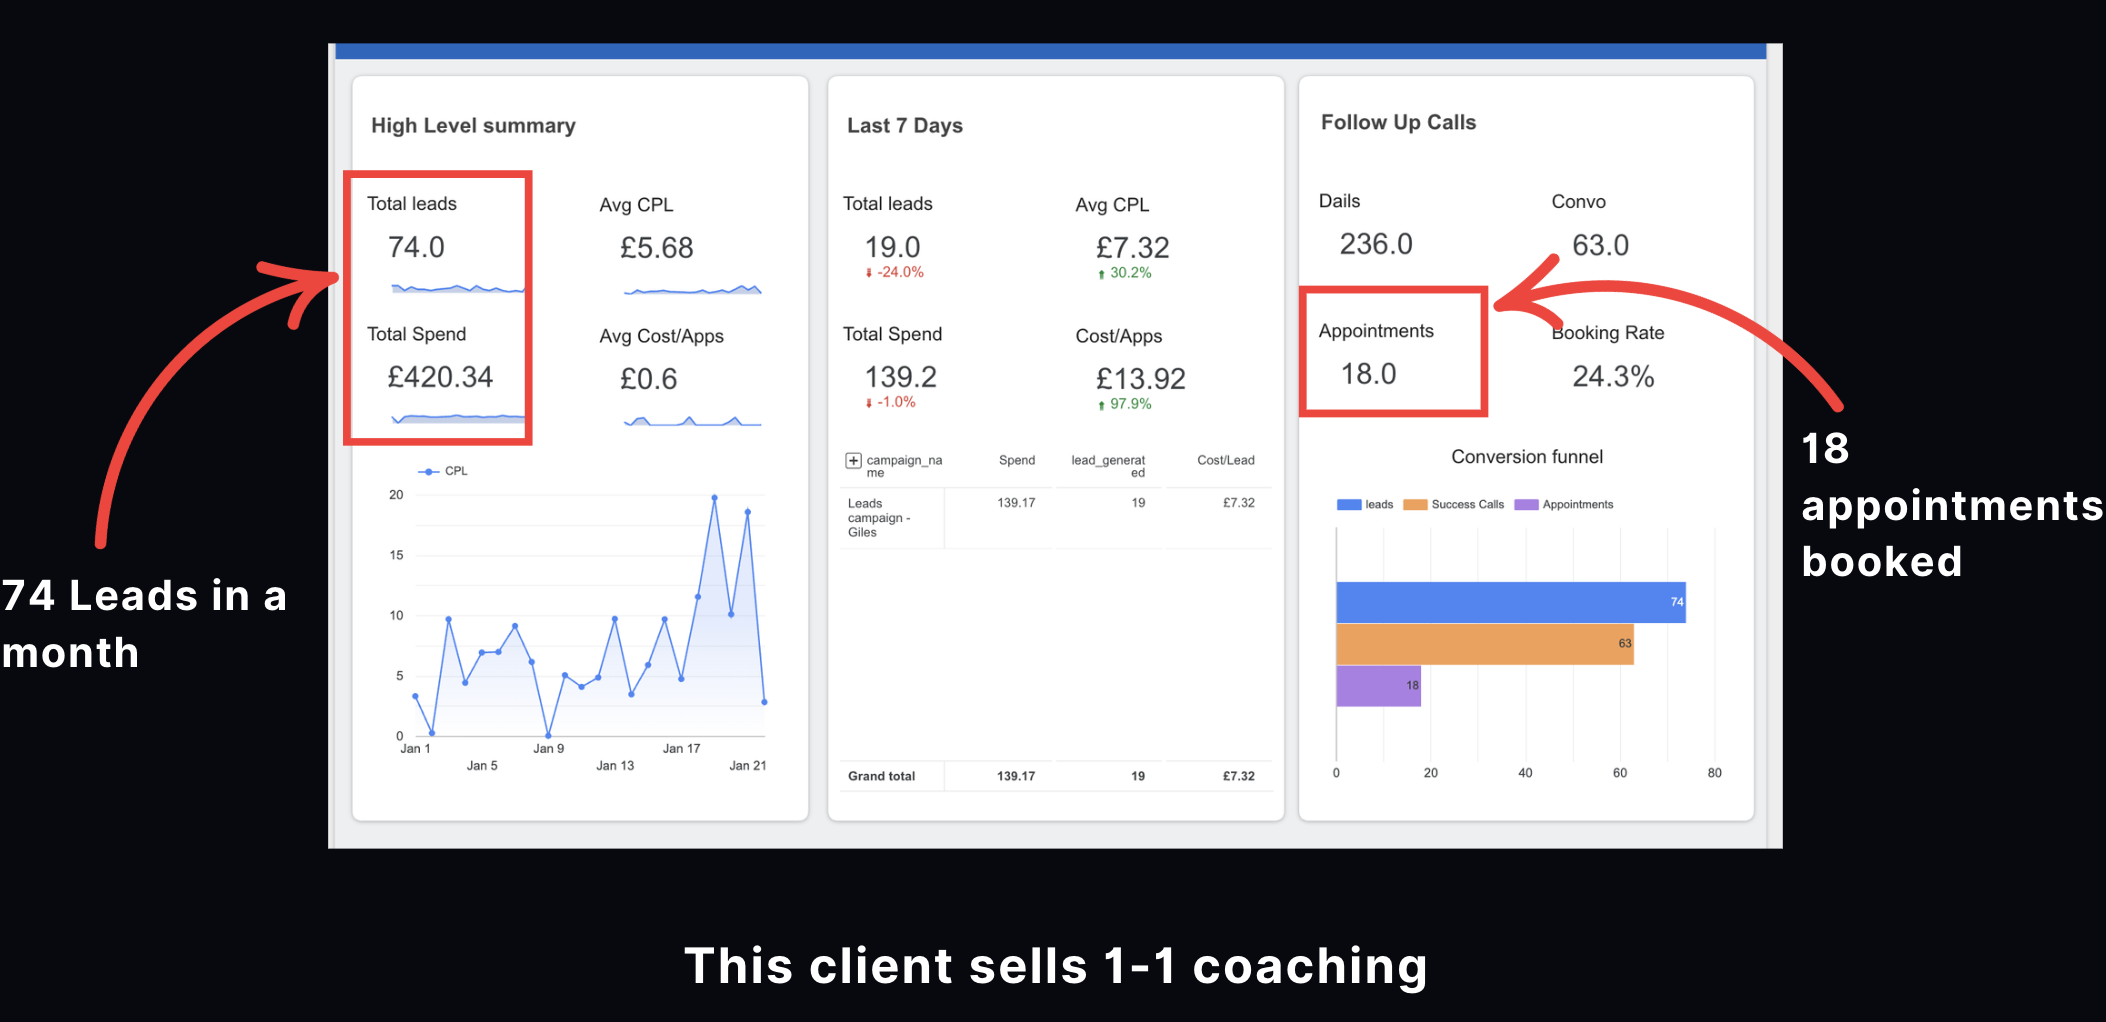Sort table by Cost/Lead column header
Image resolution: width=2106 pixels, height=1022 pixels.
coord(1226,460)
